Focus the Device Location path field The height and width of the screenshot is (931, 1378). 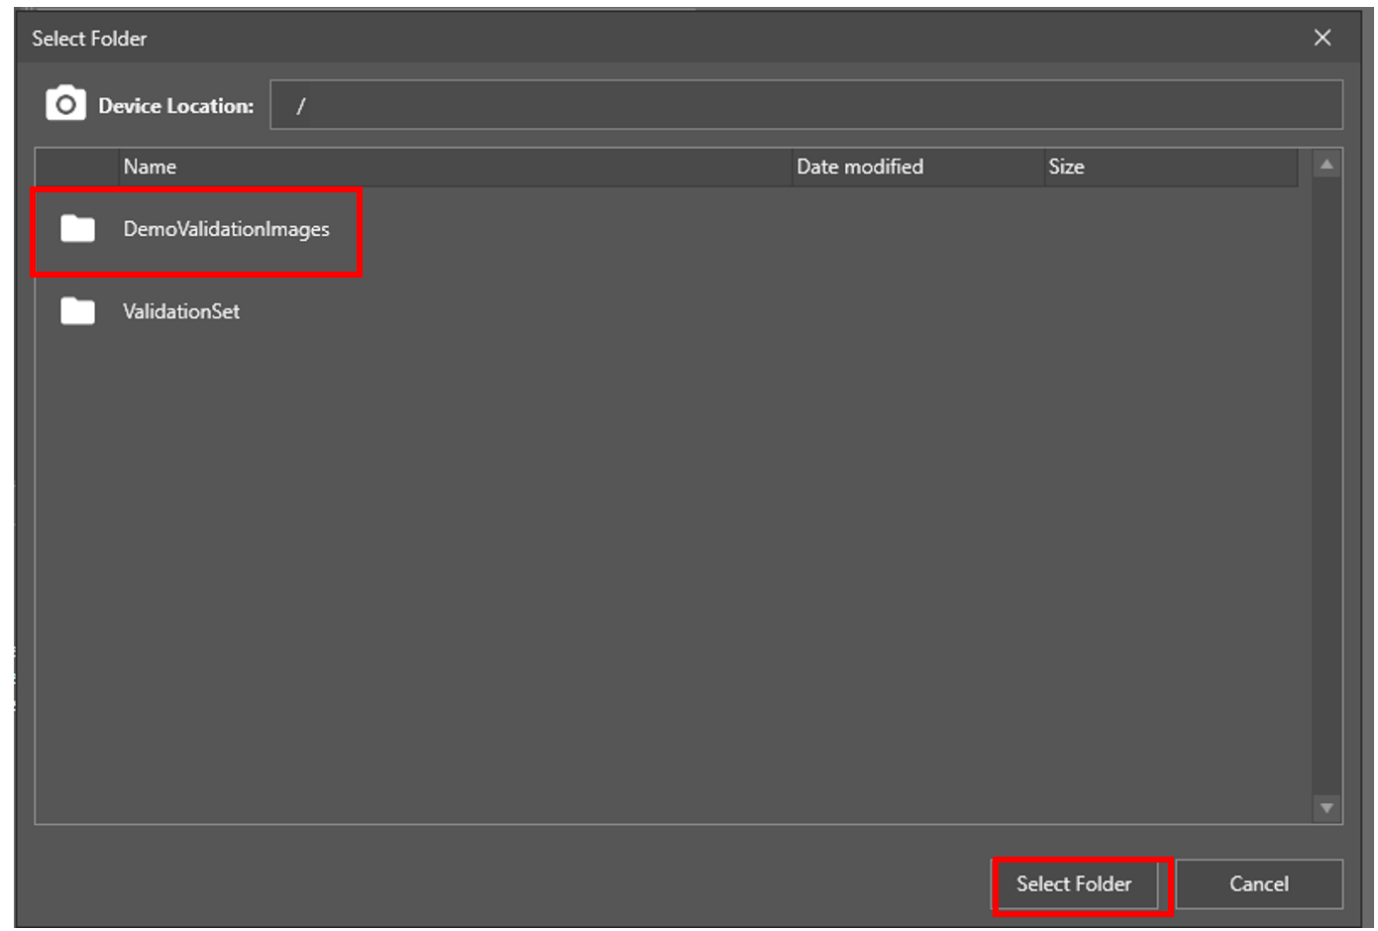(805, 105)
